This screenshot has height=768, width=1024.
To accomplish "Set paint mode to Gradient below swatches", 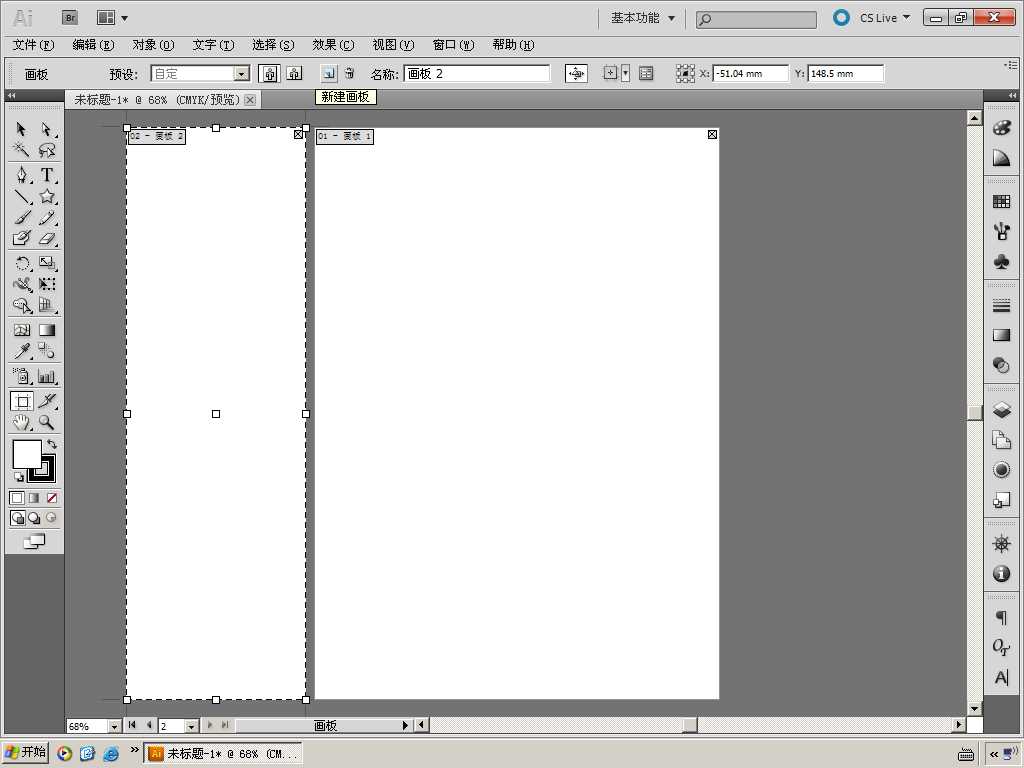I will [x=34, y=498].
